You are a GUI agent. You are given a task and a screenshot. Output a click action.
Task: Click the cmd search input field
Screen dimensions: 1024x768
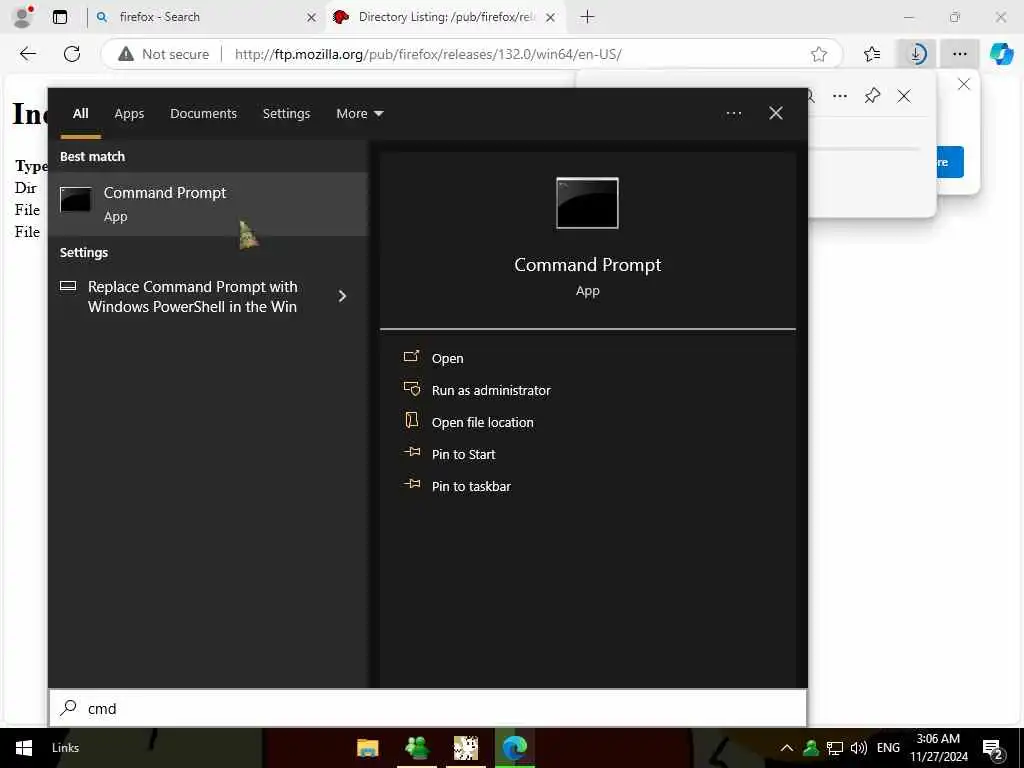[x=428, y=708]
